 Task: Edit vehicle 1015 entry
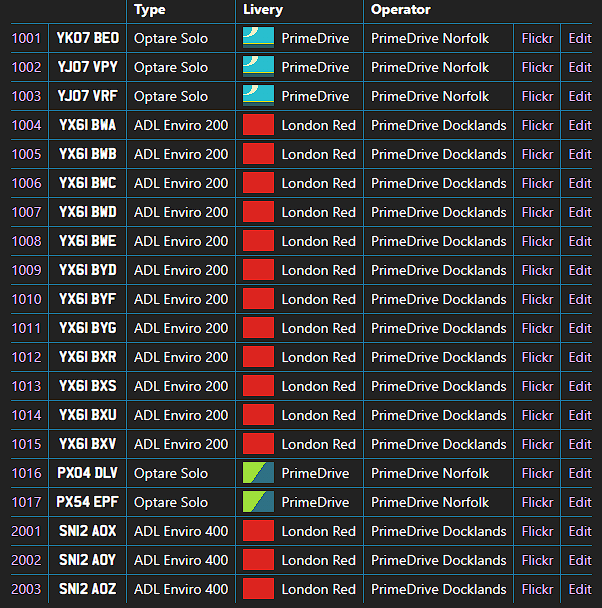[x=580, y=444]
